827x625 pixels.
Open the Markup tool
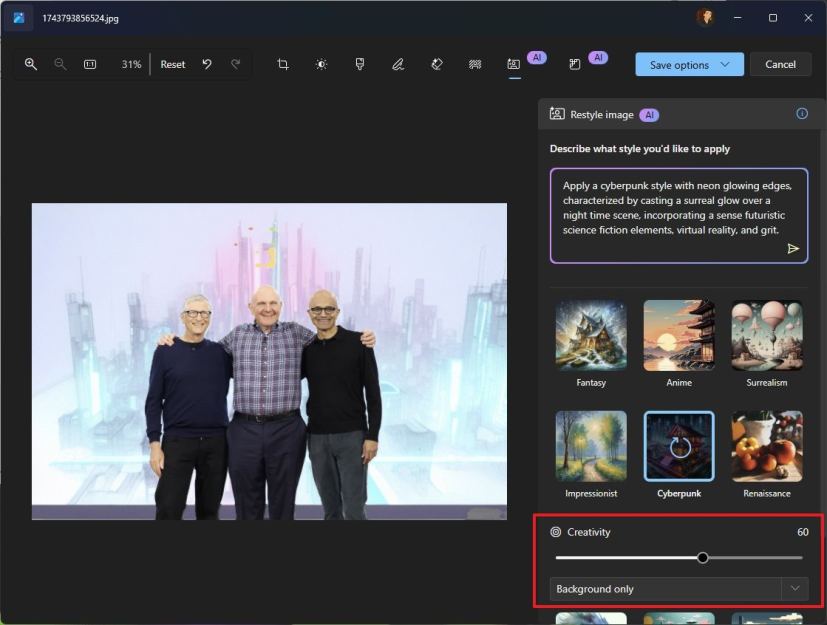tap(397, 63)
